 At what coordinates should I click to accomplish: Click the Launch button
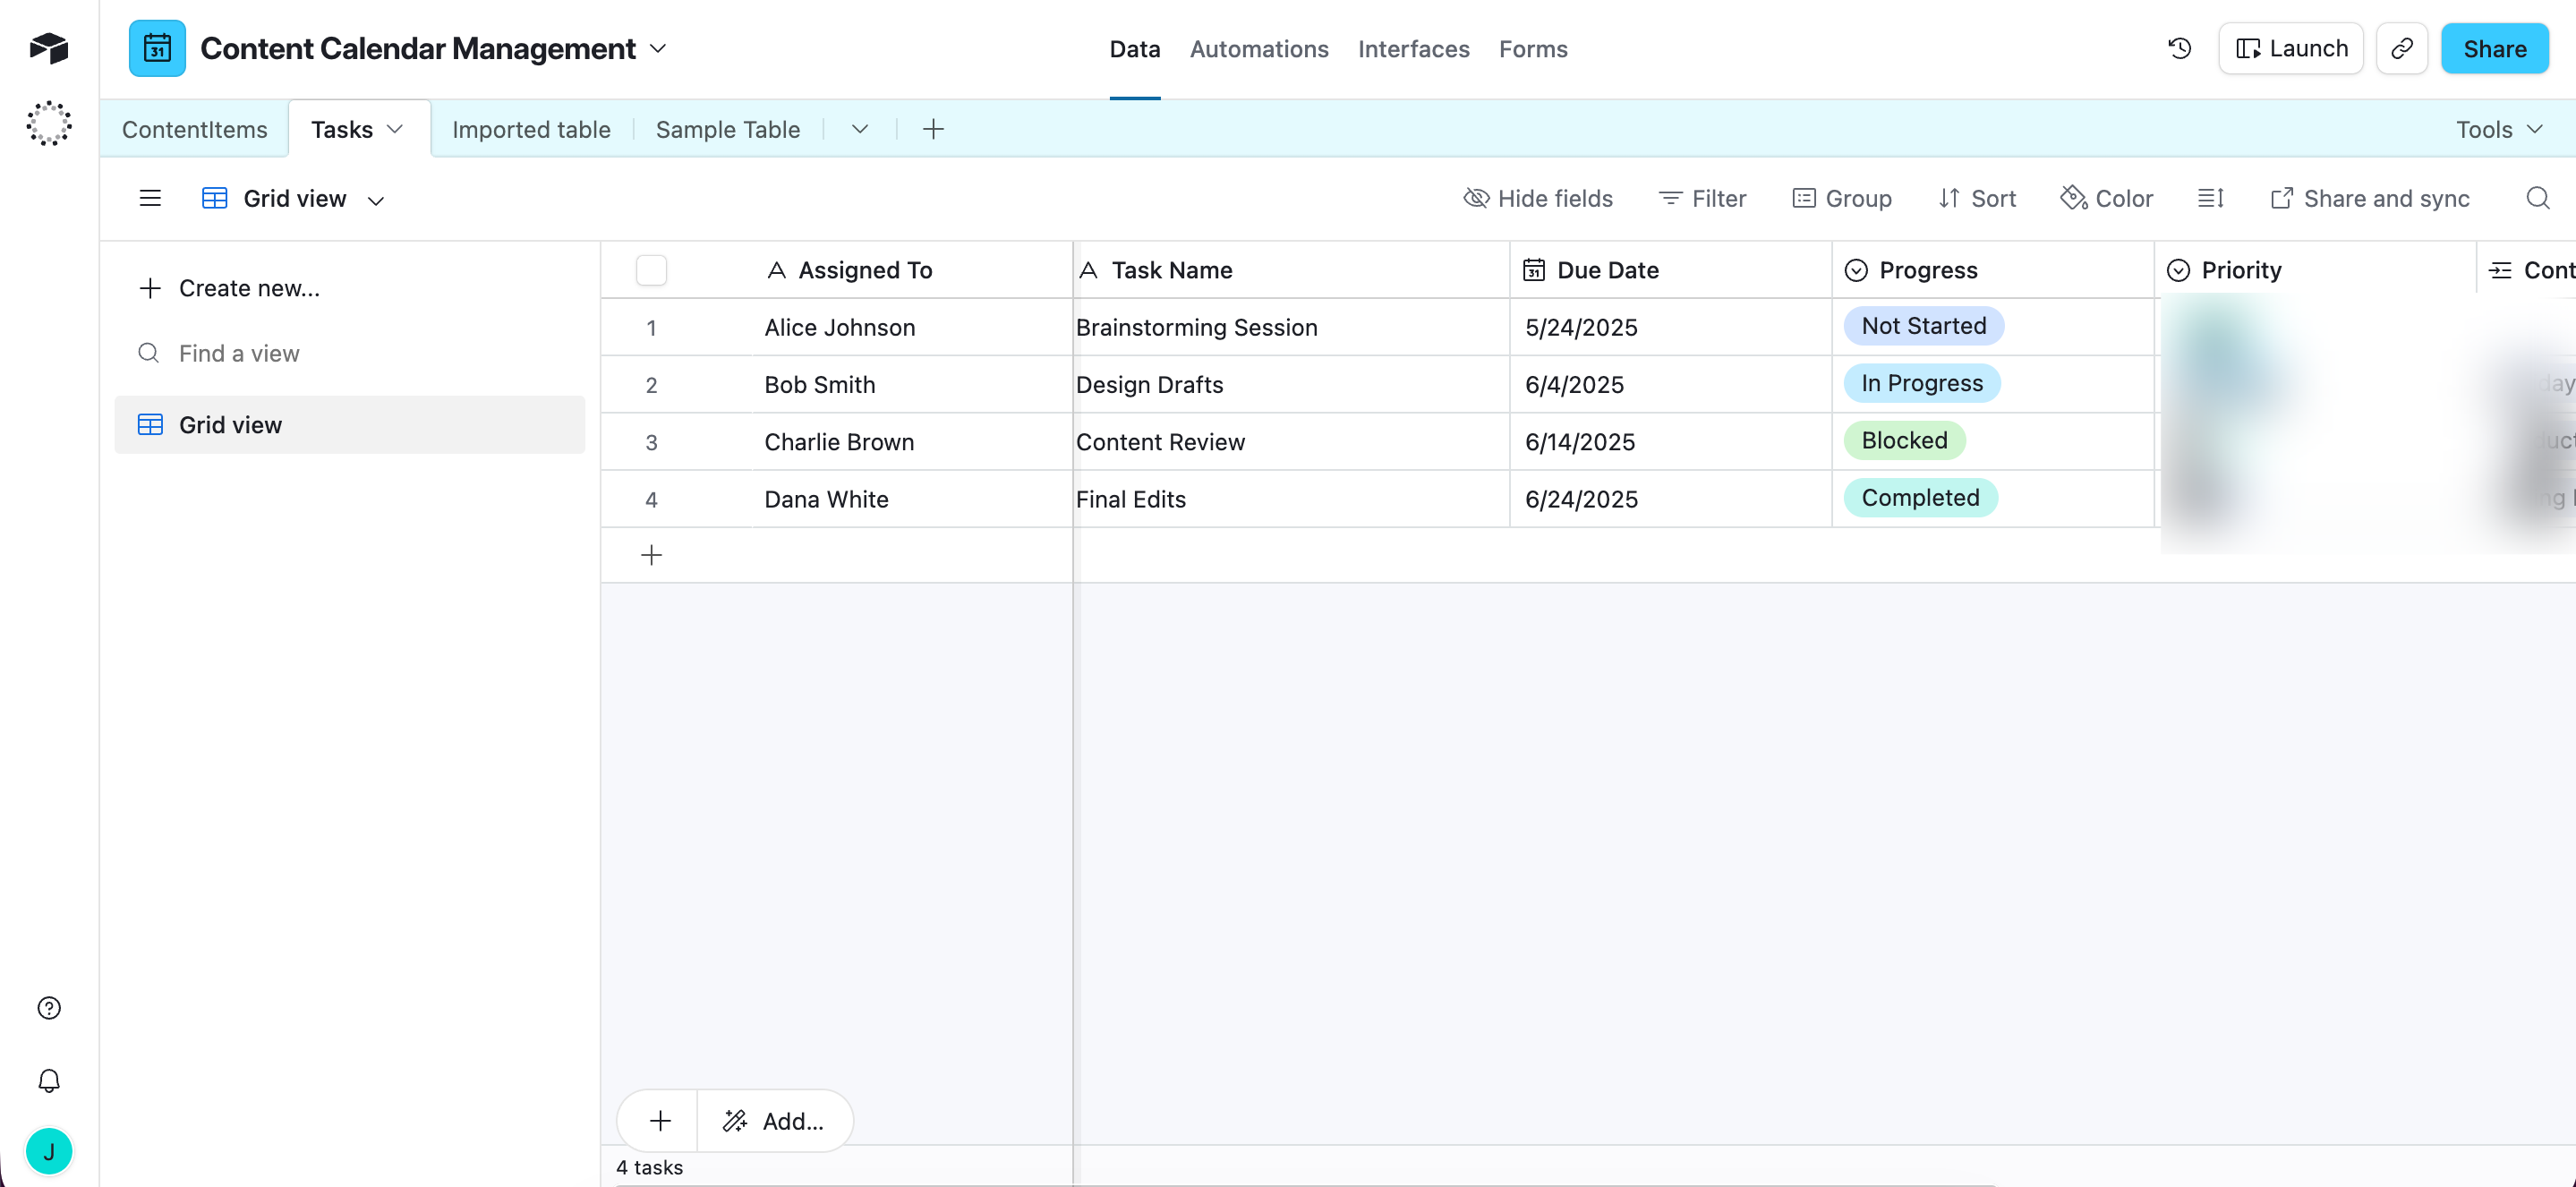2290,48
